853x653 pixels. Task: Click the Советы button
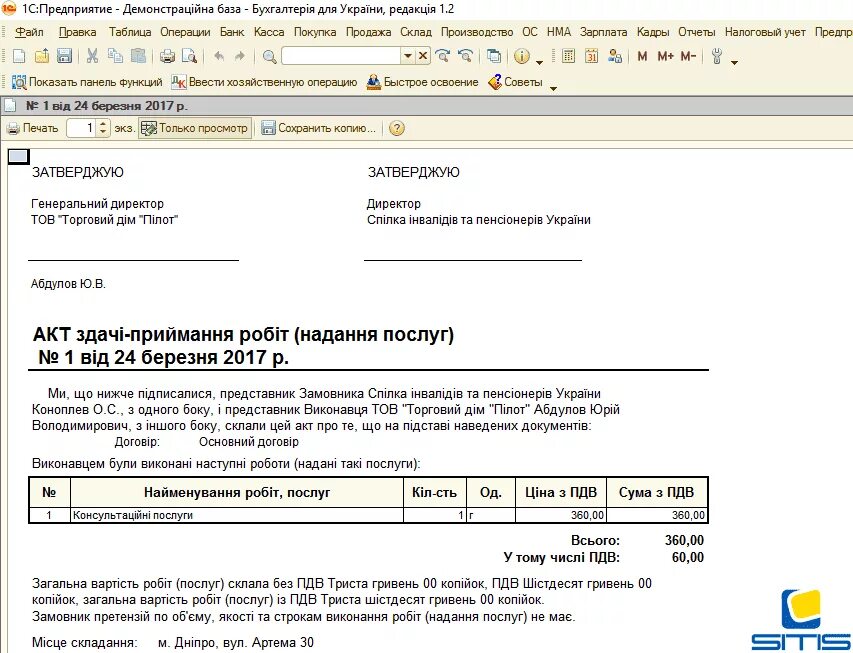pos(516,82)
